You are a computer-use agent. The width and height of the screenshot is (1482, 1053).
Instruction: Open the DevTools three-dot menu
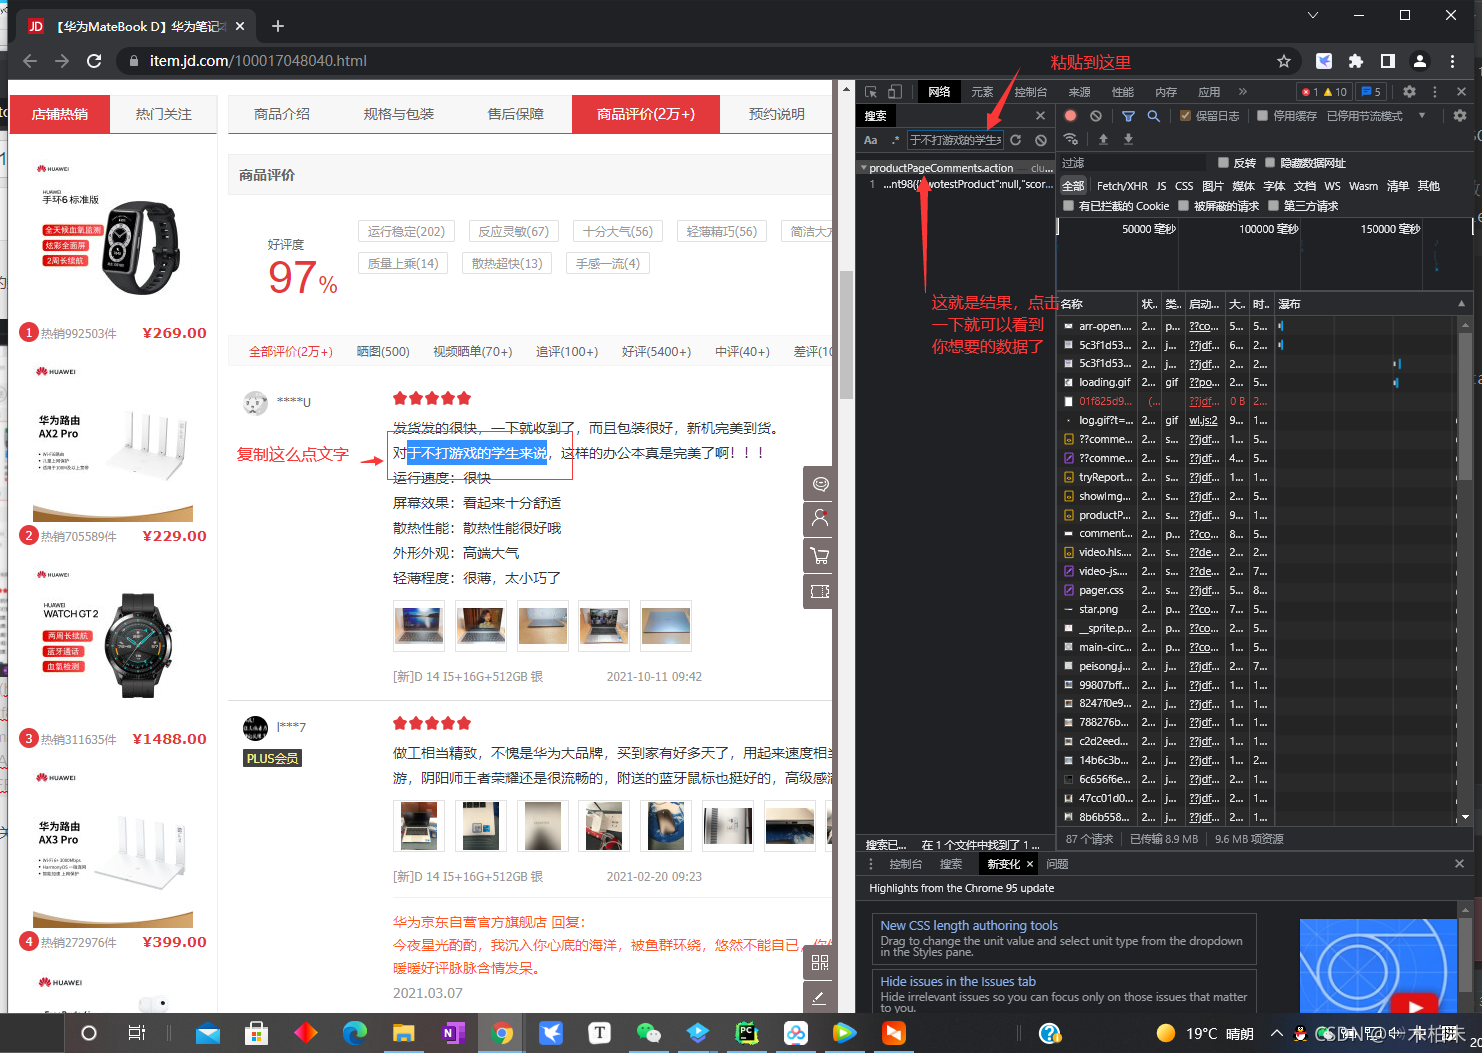click(1435, 91)
